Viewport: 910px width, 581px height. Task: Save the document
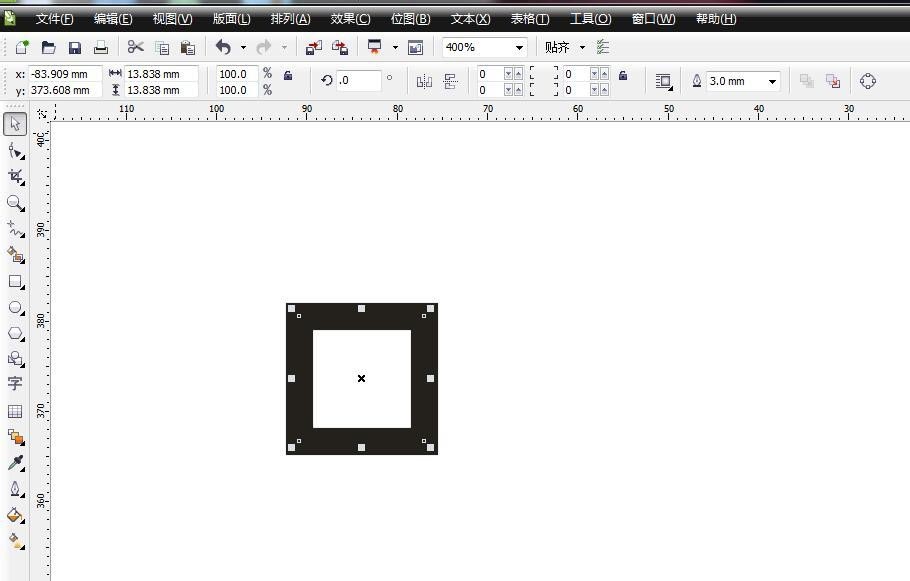point(74,47)
